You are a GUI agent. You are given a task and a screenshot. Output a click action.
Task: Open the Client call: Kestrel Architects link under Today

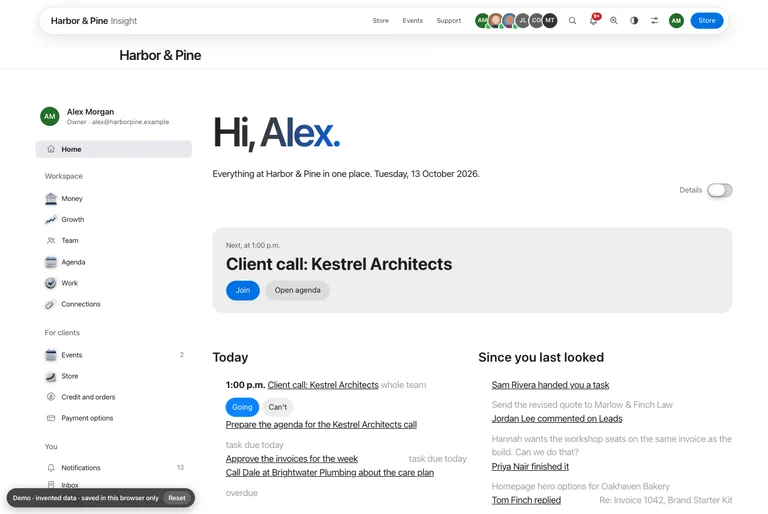[323, 385]
